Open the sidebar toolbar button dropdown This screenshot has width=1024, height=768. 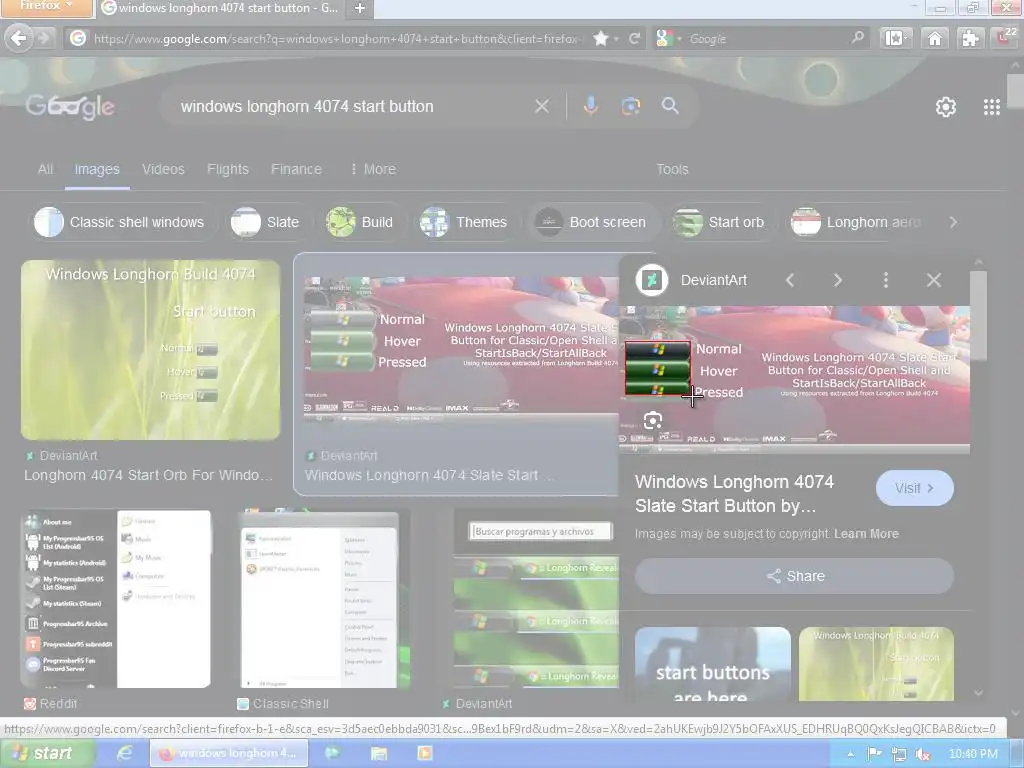(x=895, y=39)
